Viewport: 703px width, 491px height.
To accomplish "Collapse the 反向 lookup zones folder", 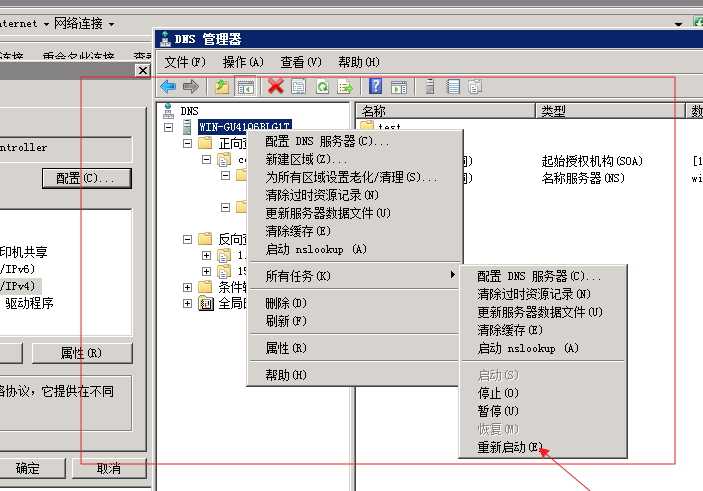I will click(187, 239).
